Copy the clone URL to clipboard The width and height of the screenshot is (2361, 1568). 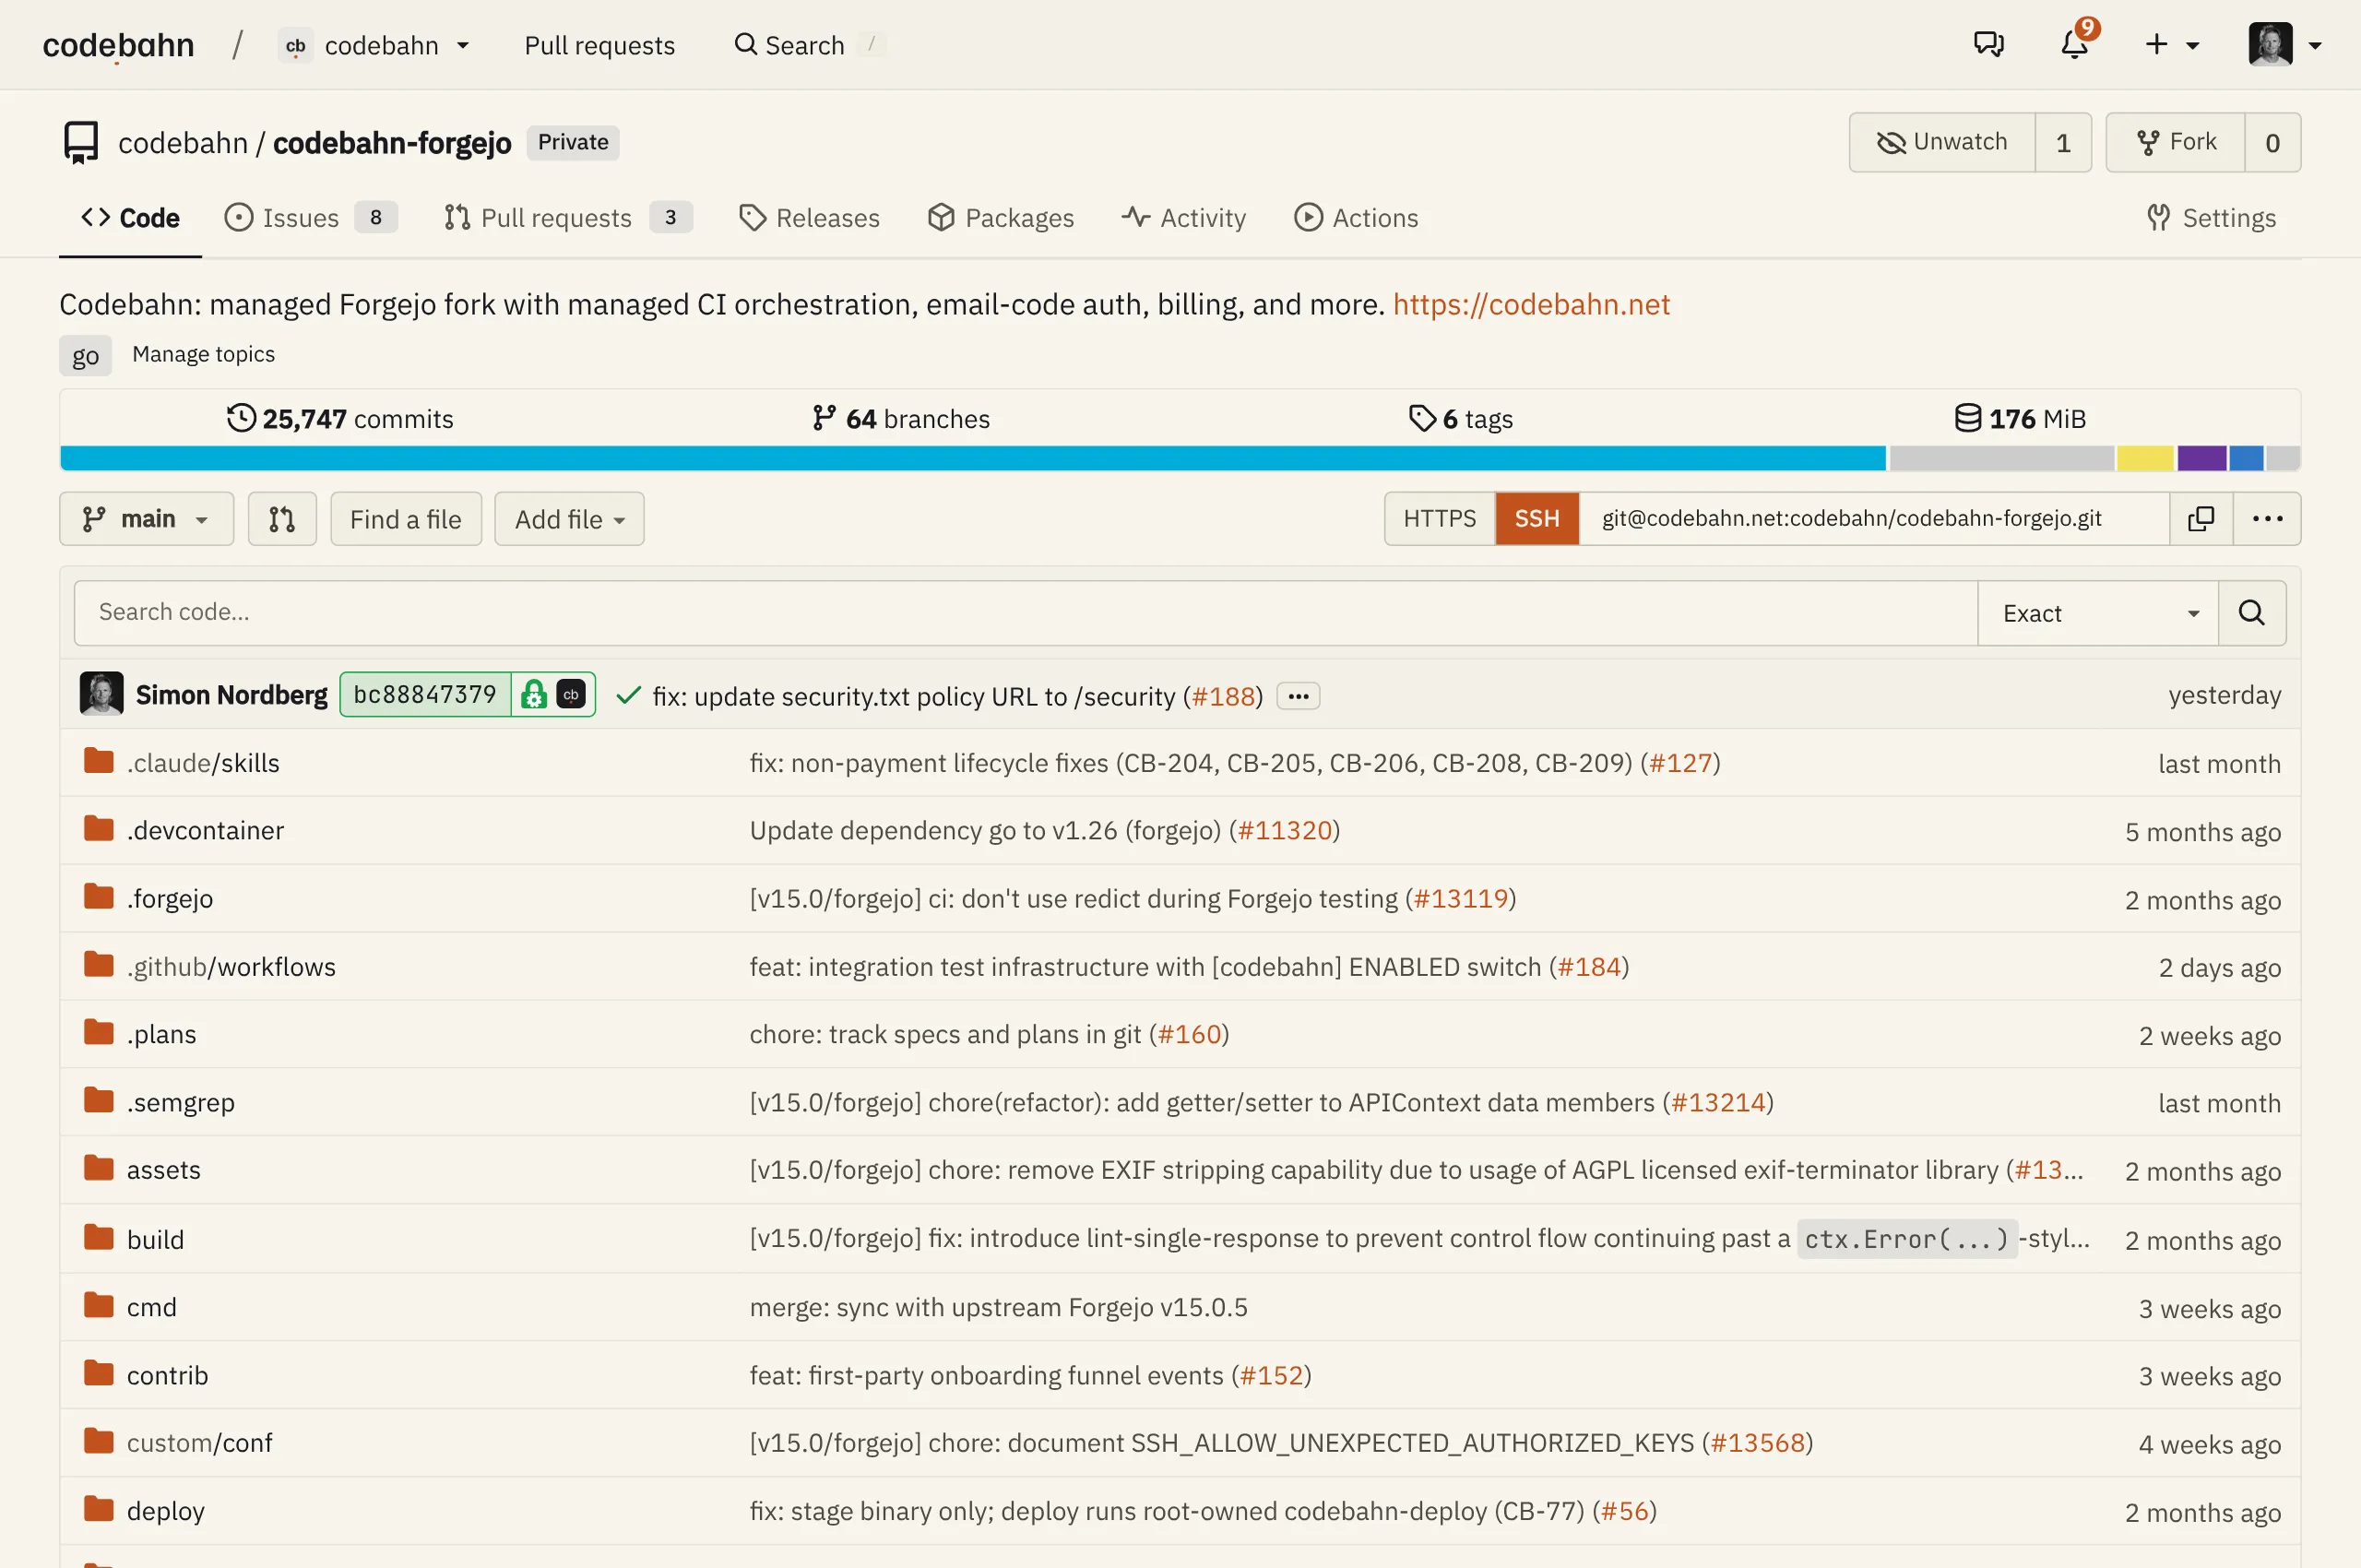coord(2201,518)
